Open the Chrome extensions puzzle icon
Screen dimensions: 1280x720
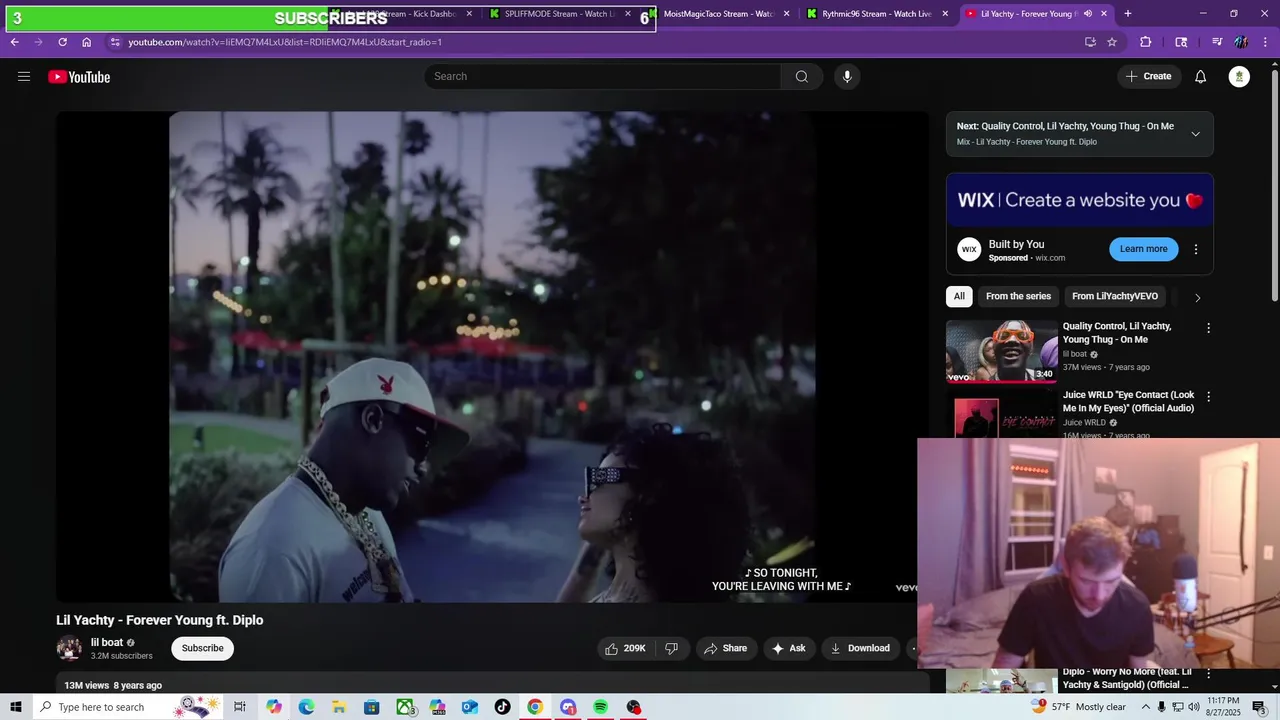(x=1146, y=42)
